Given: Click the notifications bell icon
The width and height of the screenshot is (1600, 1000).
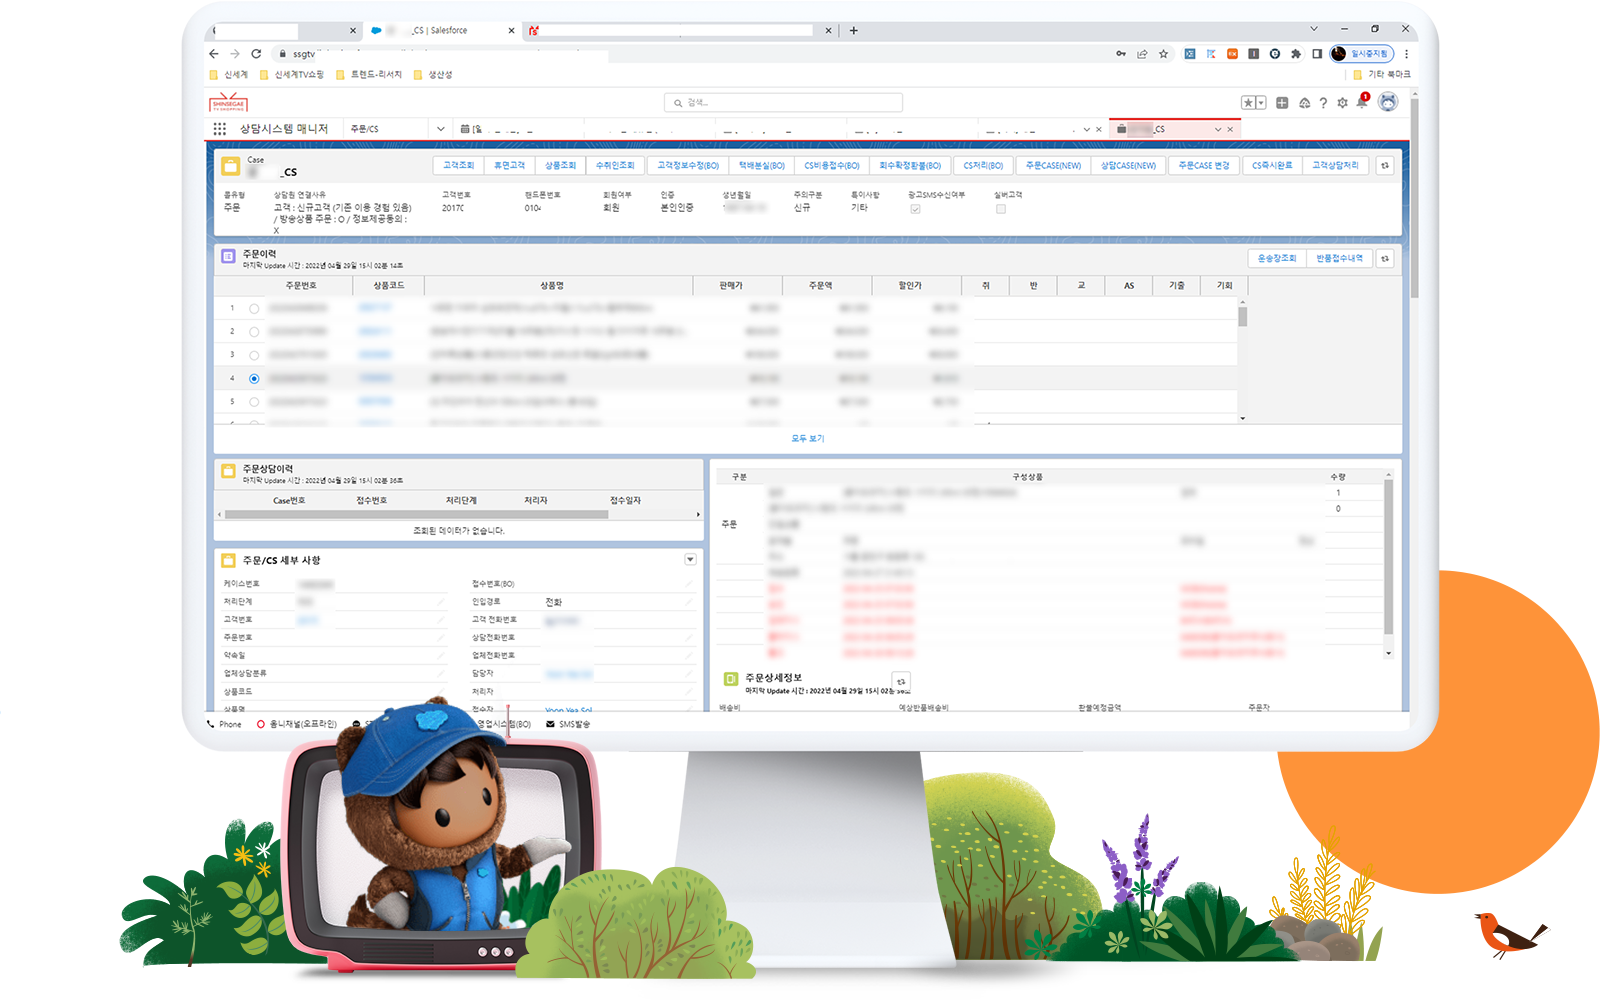Looking at the screenshot, I should point(1361,102).
